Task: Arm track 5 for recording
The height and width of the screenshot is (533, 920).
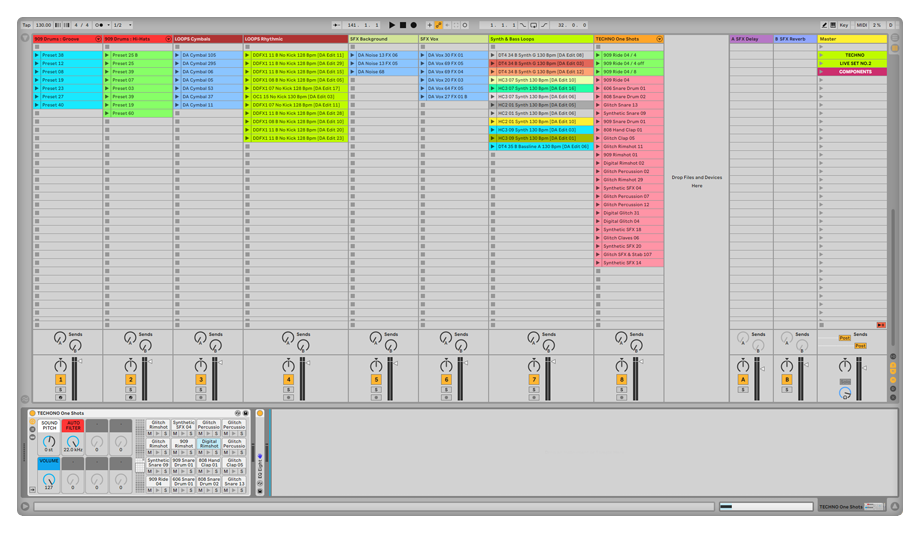Action: click(376, 397)
